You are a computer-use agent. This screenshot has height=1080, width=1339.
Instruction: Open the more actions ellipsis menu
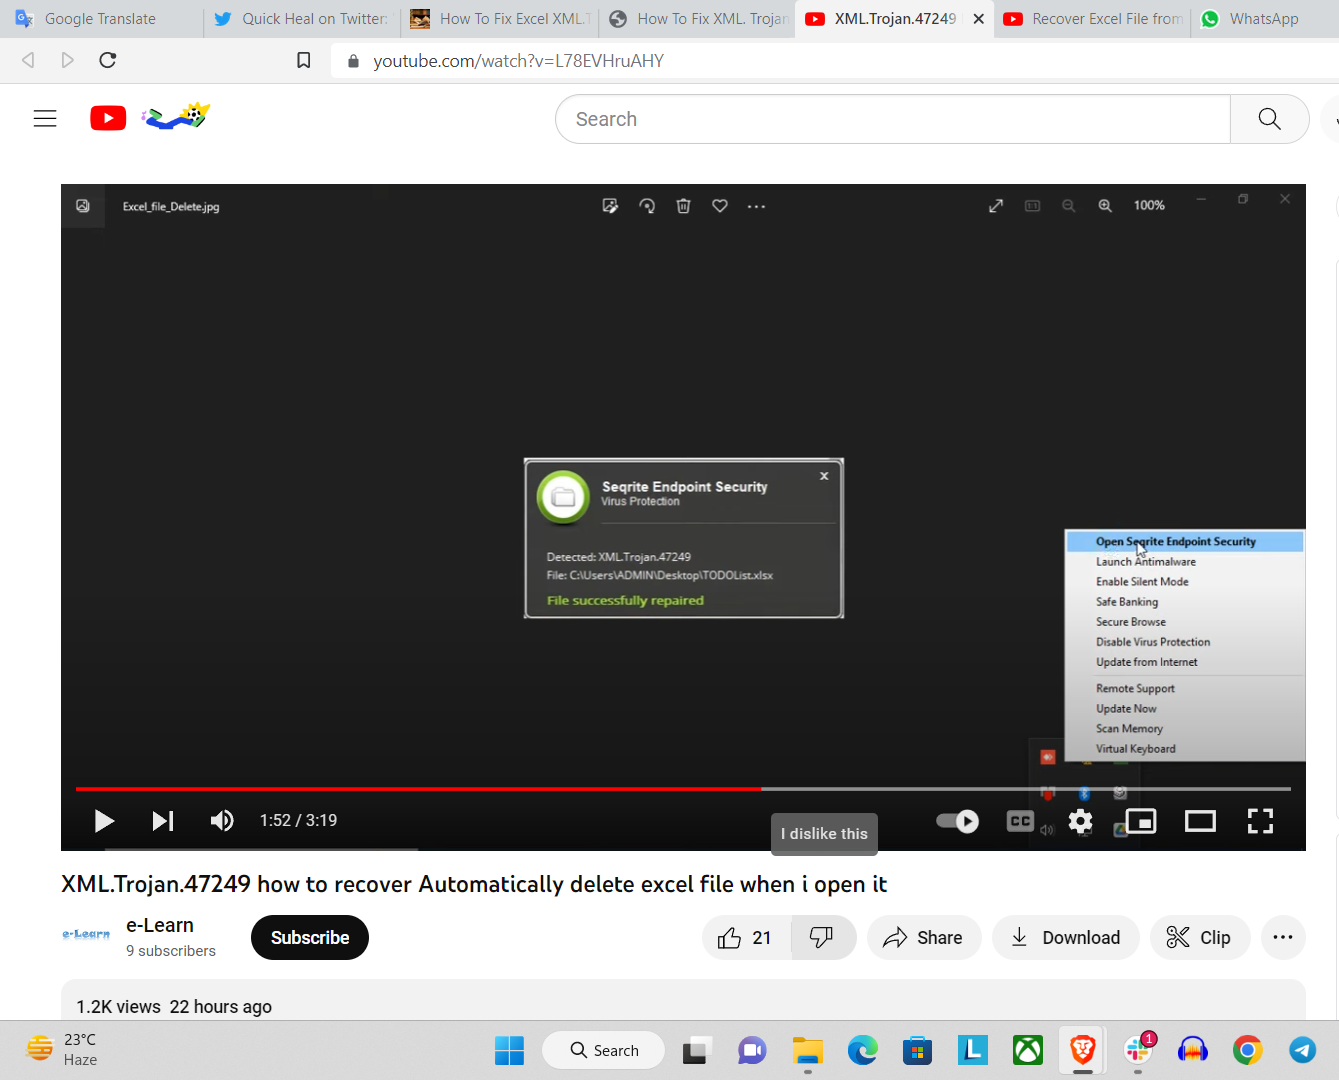[1283, 938]
